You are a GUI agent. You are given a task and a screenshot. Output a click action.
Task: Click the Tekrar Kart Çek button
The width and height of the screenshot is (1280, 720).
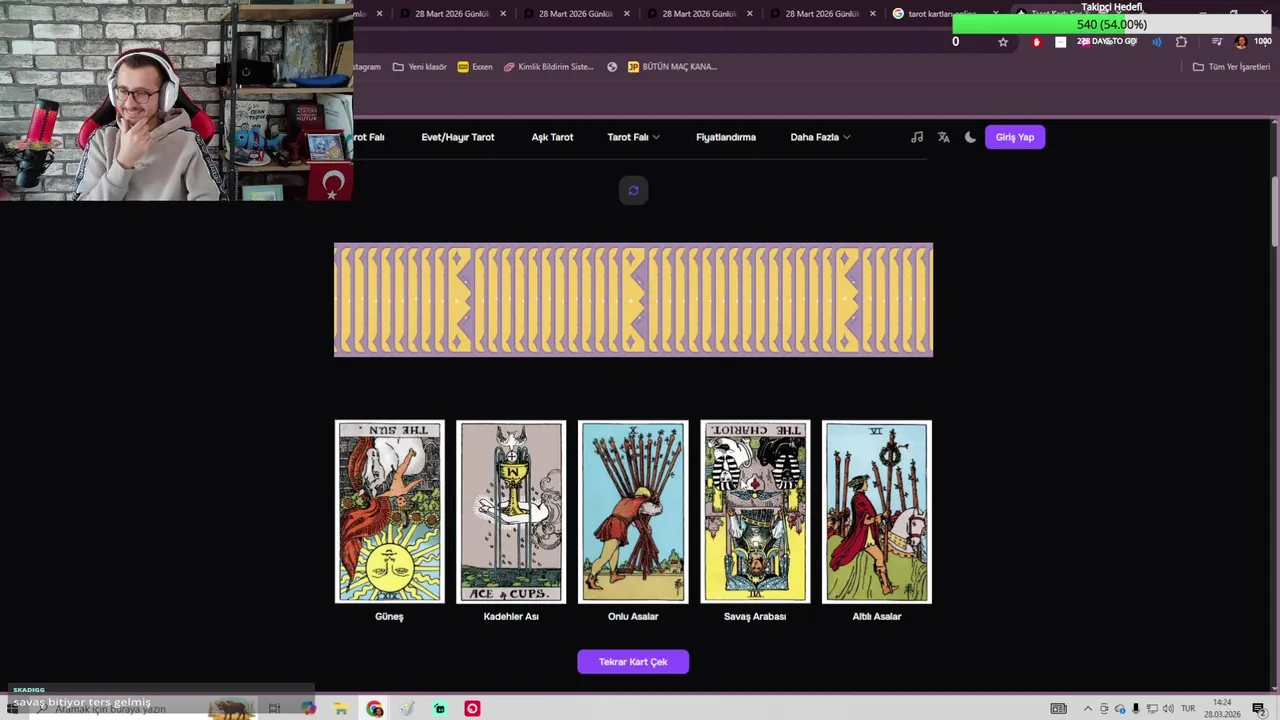(x=633, y=662)
